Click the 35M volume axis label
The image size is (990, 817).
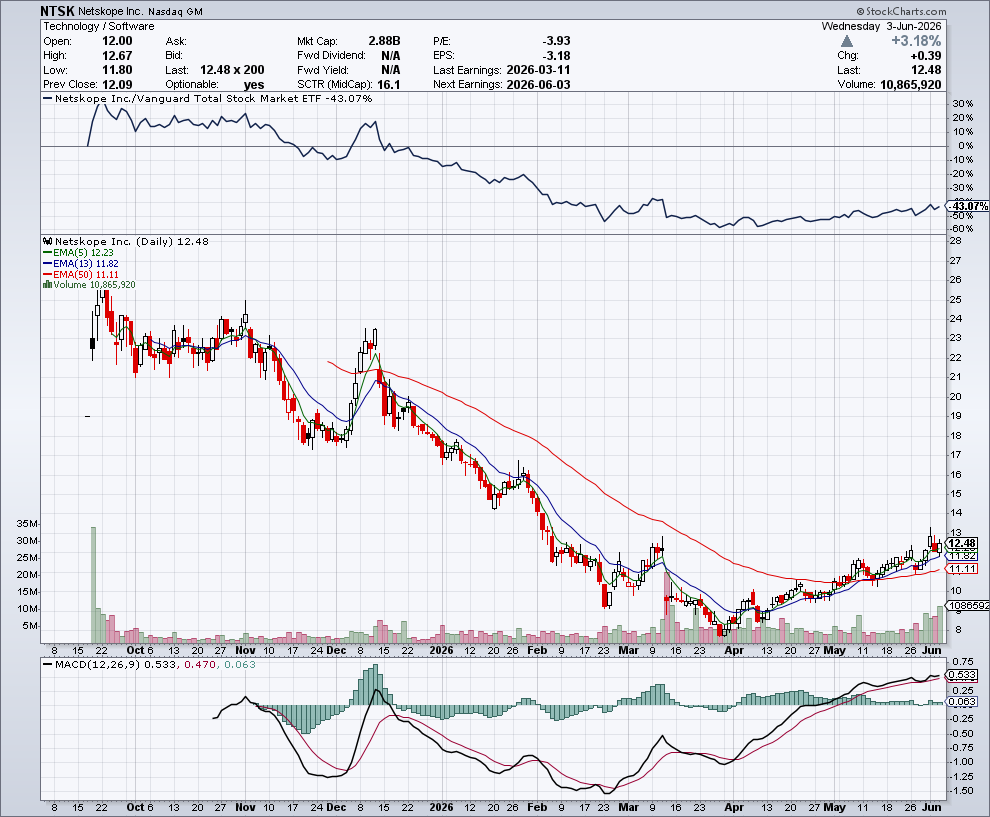27,523
